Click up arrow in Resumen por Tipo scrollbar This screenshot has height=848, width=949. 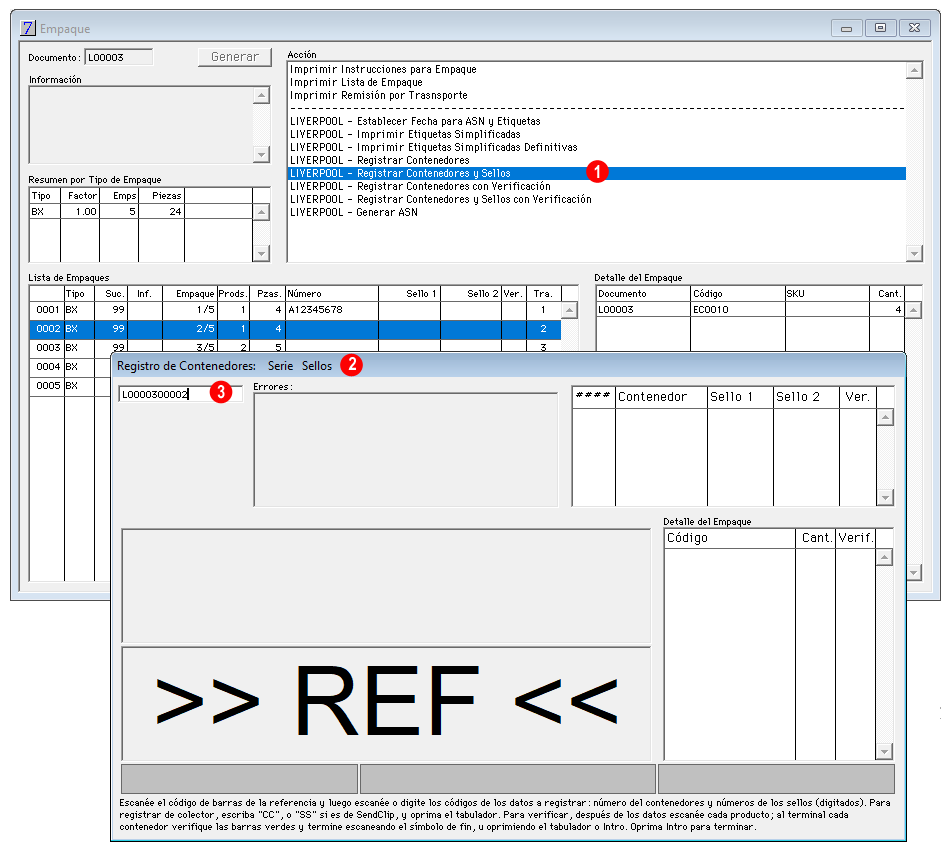click(261, 212)
